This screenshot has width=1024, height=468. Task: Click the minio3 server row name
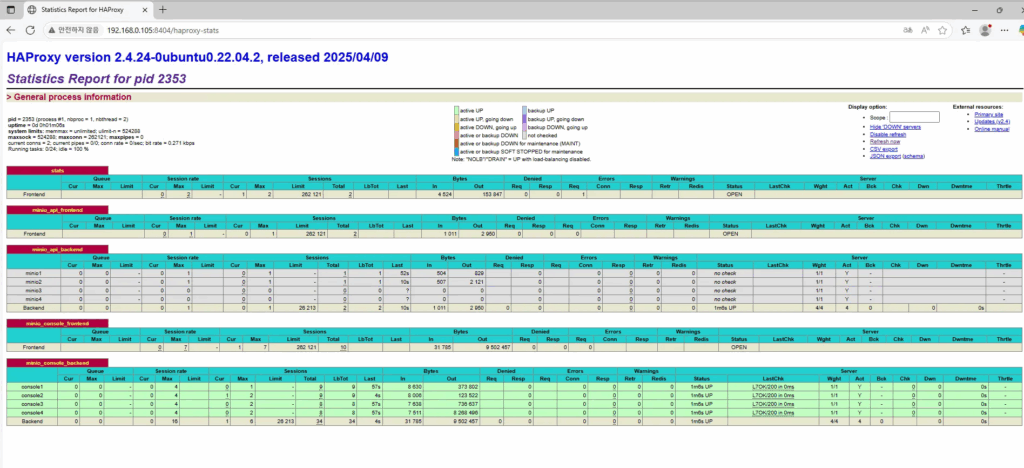point(34,290)
